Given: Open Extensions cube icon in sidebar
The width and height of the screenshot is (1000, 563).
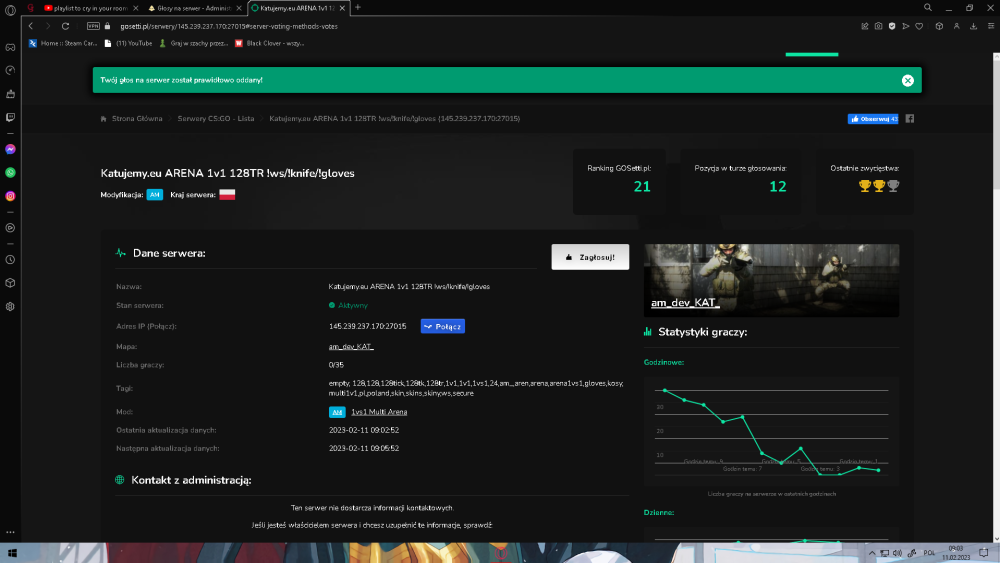Looking at the screenshot, I should coord(10,283).
